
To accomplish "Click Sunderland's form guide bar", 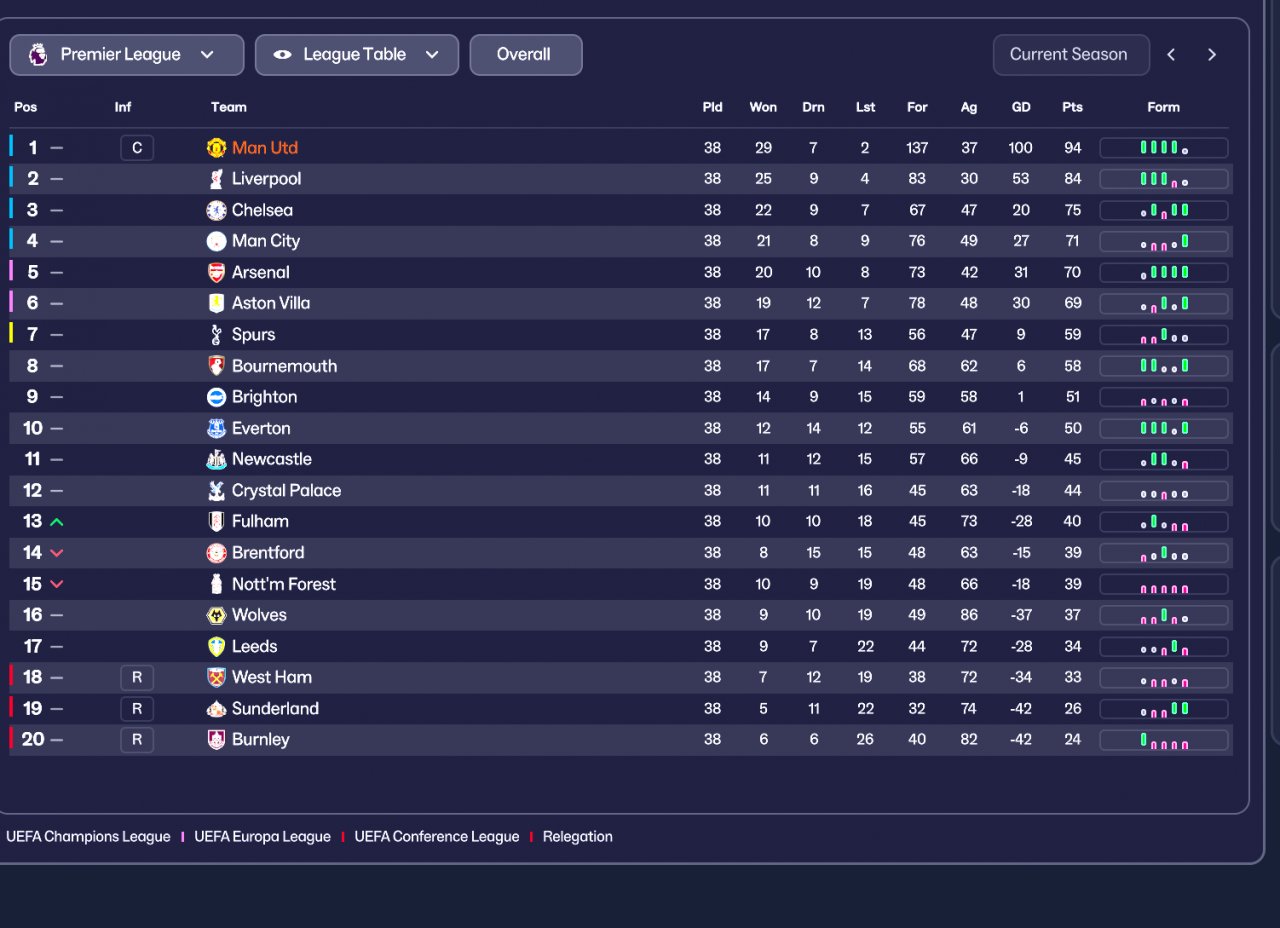I will pos(1164,709).
